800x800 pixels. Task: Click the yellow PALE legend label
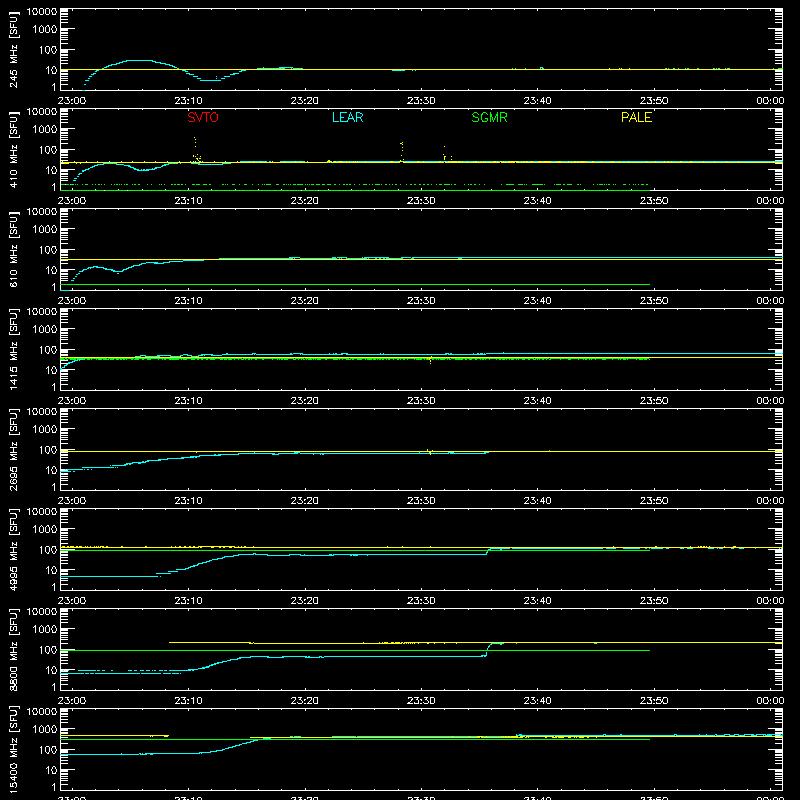pyautogui.click(x=636, y=117)
